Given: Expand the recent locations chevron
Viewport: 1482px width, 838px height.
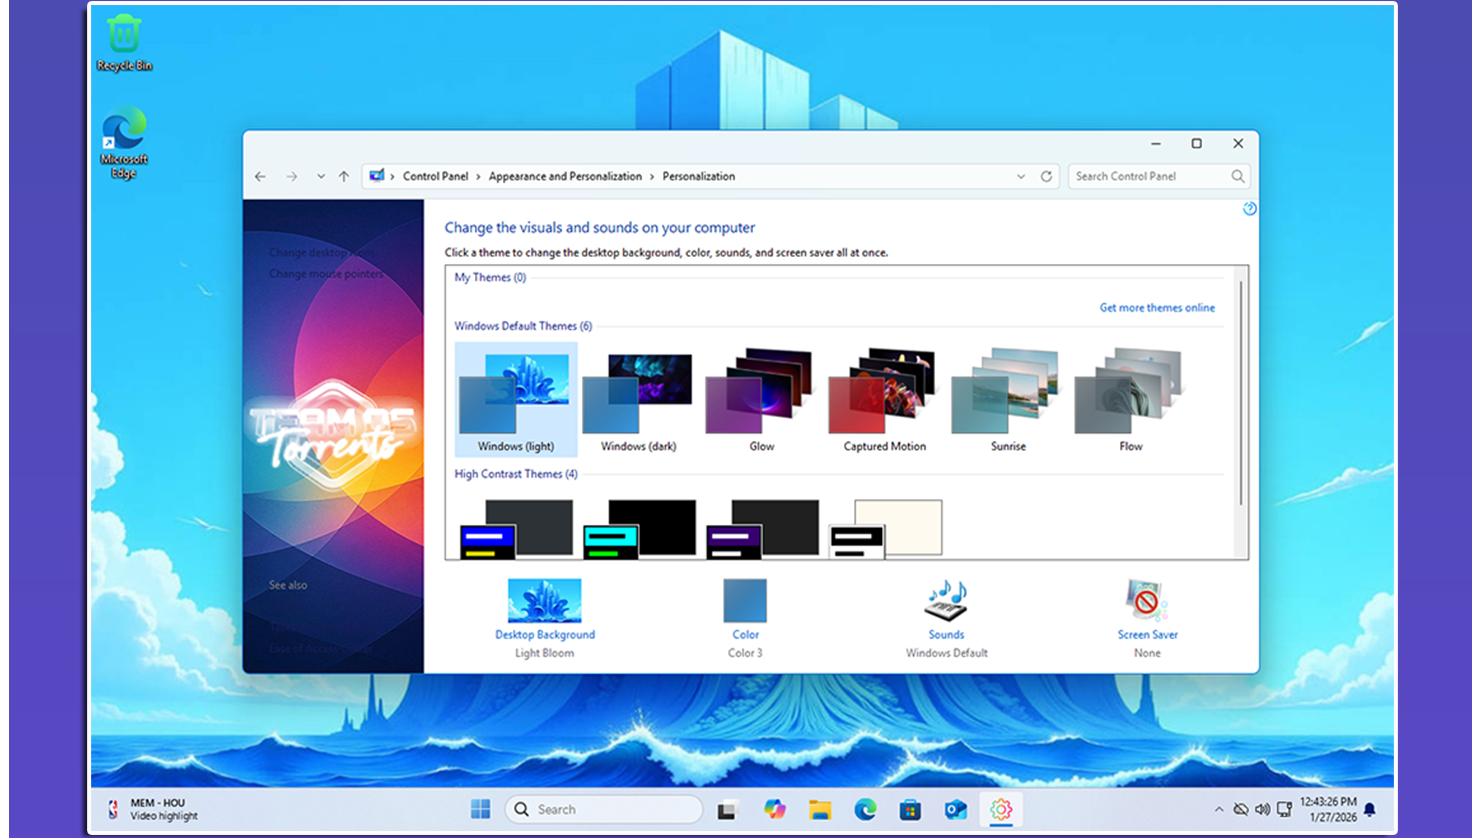Looking at the screenshot, I should (x=321, y=176).
